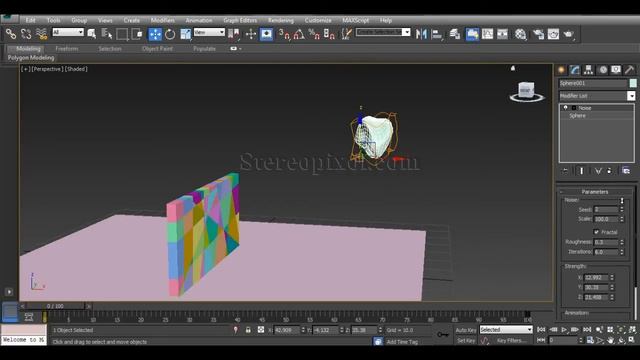The height and width of the screenshot is (360, 640).
Task: Open the Modifiers menu
Action: (x=162, y=20)
